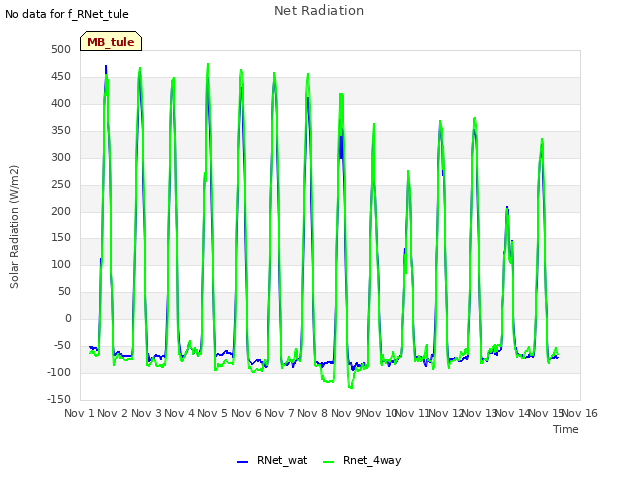Click the 150 y-axis tick label

coord(61,238)
